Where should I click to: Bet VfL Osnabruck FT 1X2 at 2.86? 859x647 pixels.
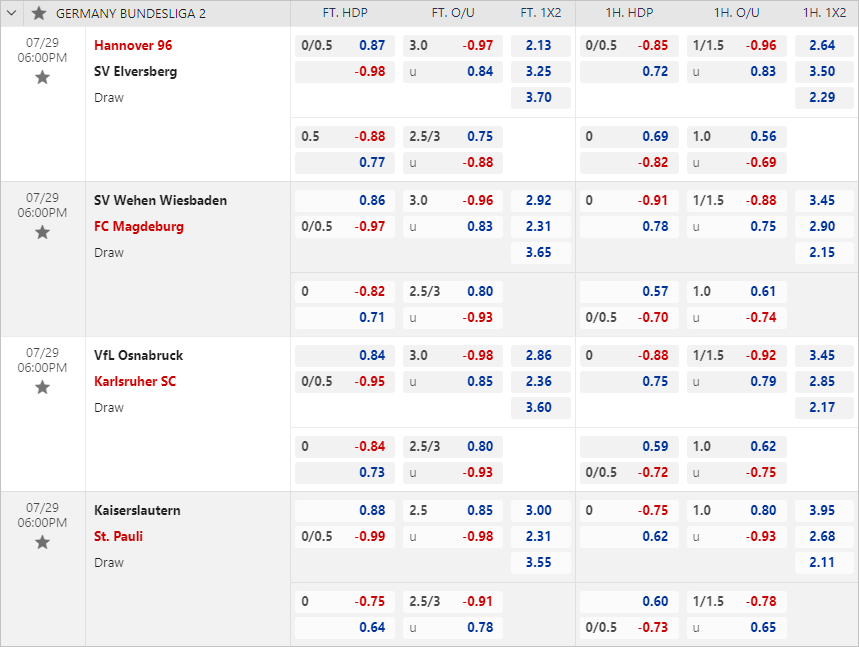click(541, 356)
